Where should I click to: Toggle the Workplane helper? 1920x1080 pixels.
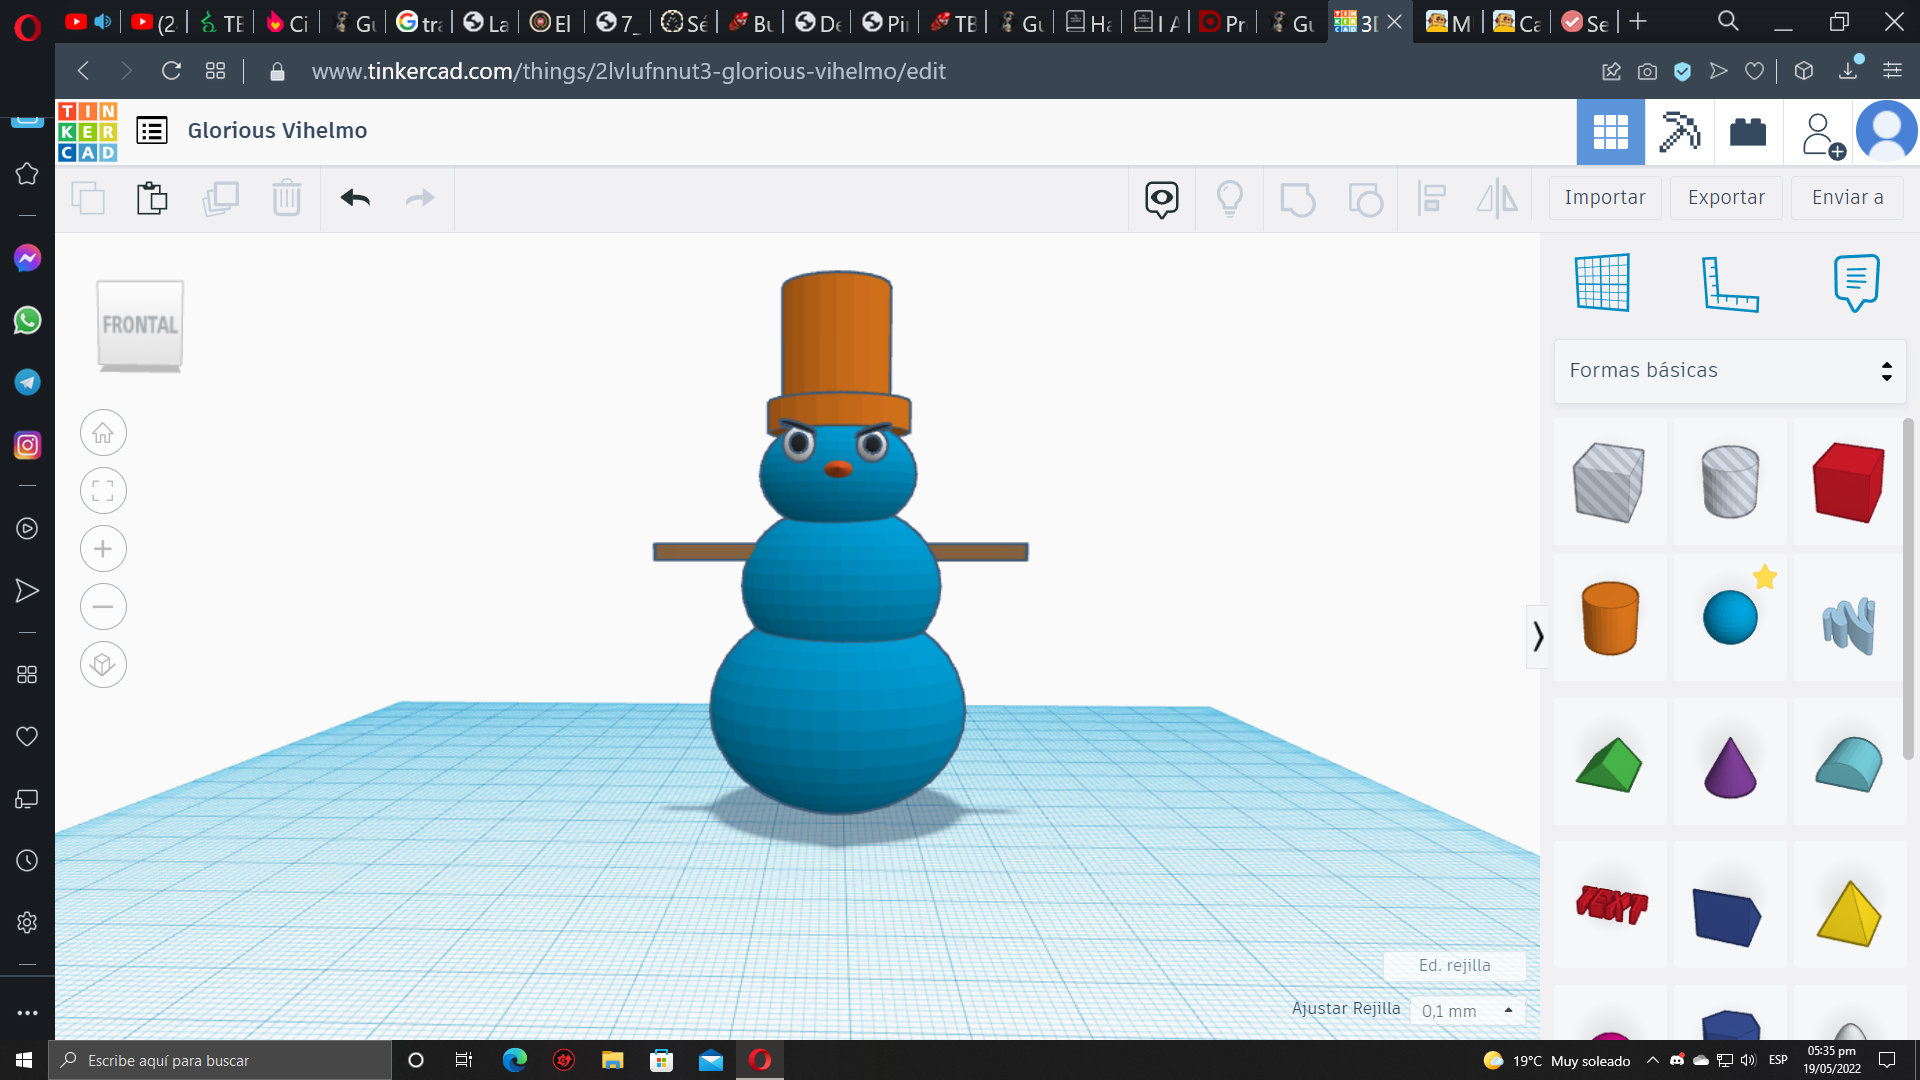[x=1602, y=283]
